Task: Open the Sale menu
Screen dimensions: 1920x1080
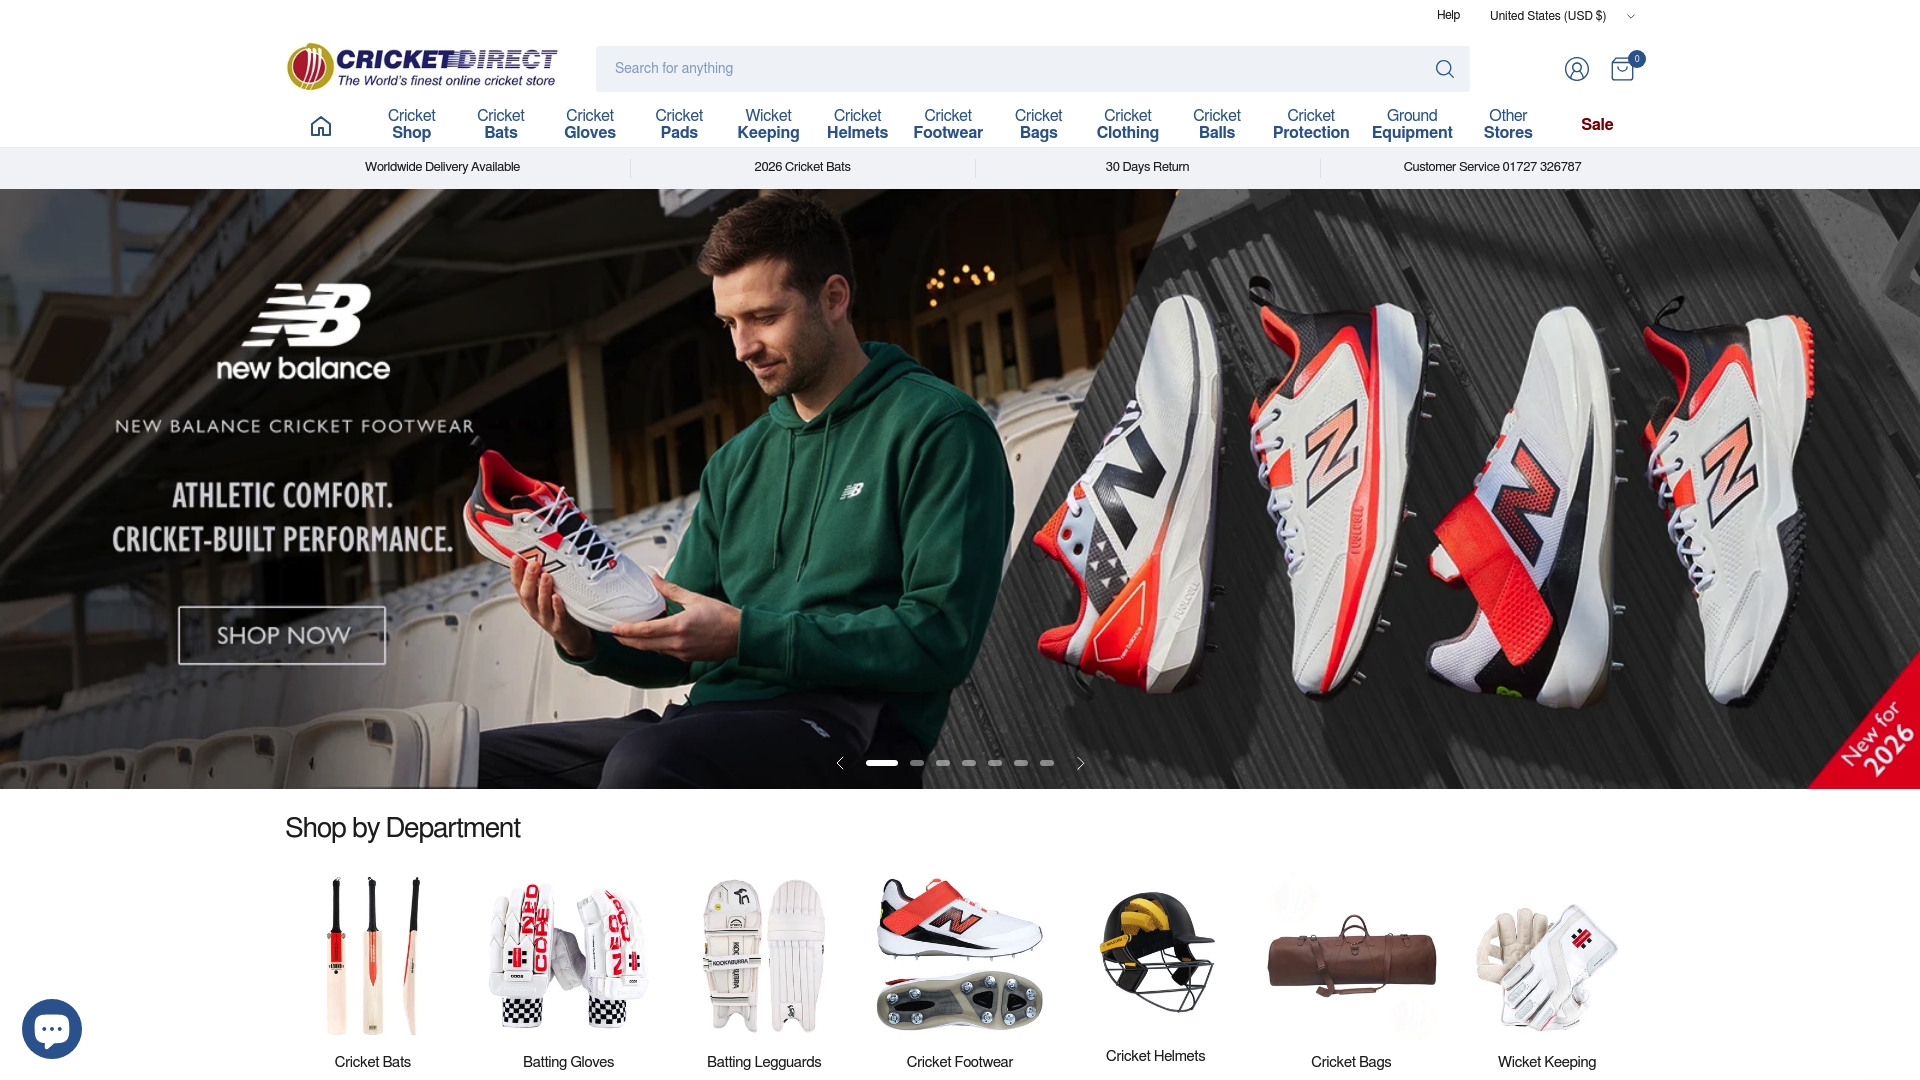Action: coord(1597,124)
